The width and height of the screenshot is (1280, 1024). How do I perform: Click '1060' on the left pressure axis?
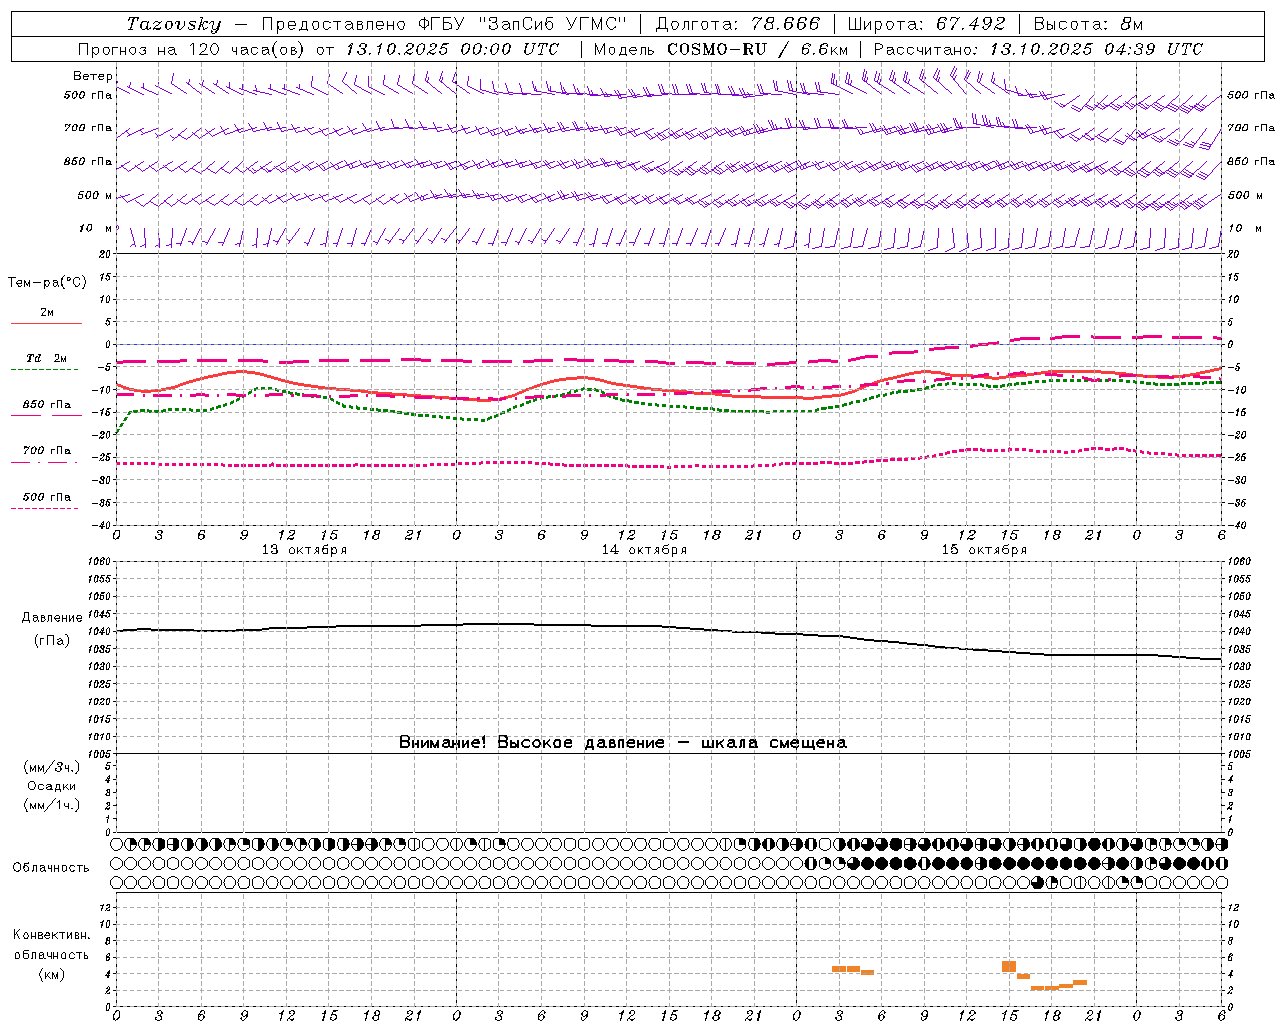tap(100, 562)
